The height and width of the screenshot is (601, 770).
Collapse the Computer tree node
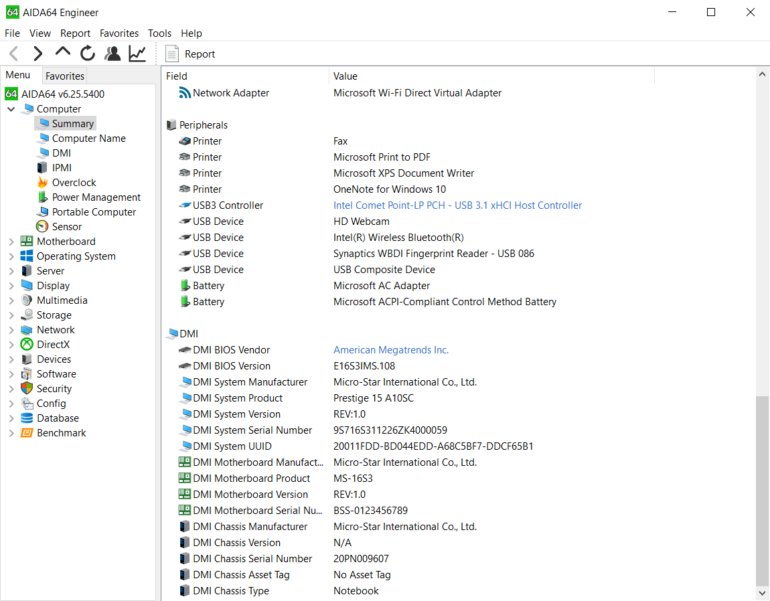(x=11, y=109)
